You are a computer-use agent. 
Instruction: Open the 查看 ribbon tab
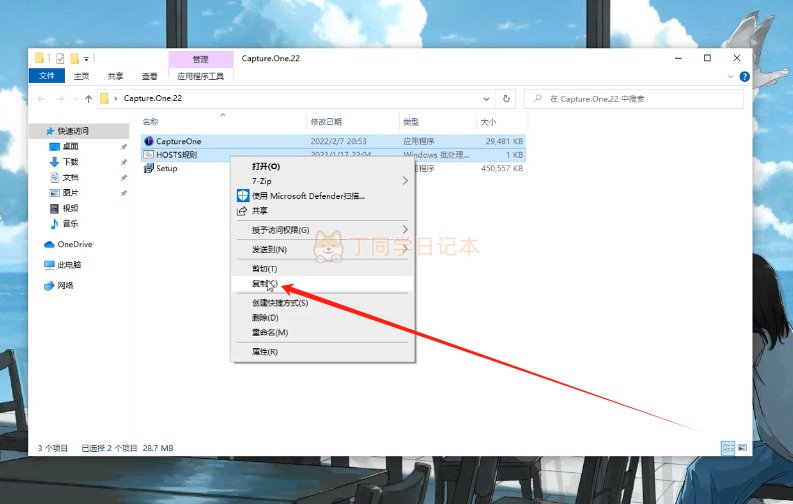coord(150,76)
